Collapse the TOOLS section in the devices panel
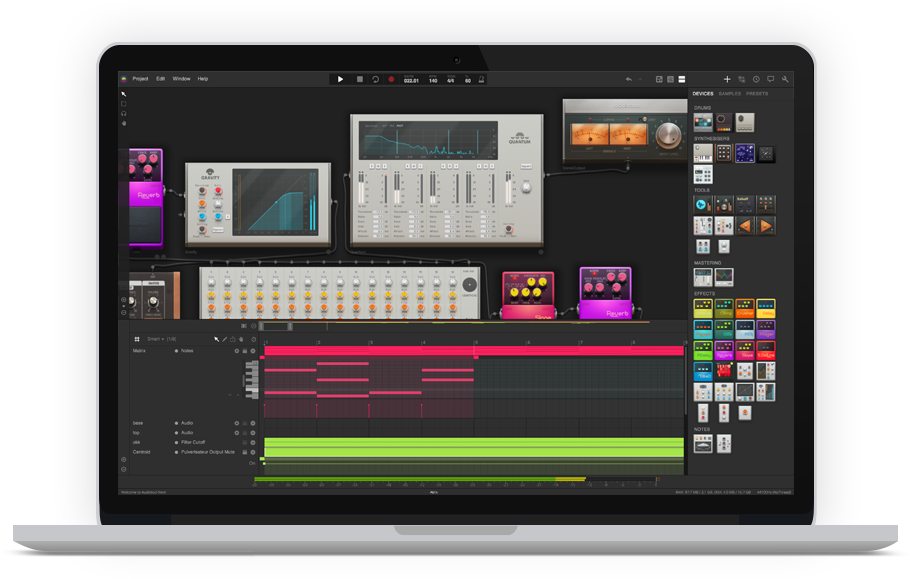 [702, 190]
